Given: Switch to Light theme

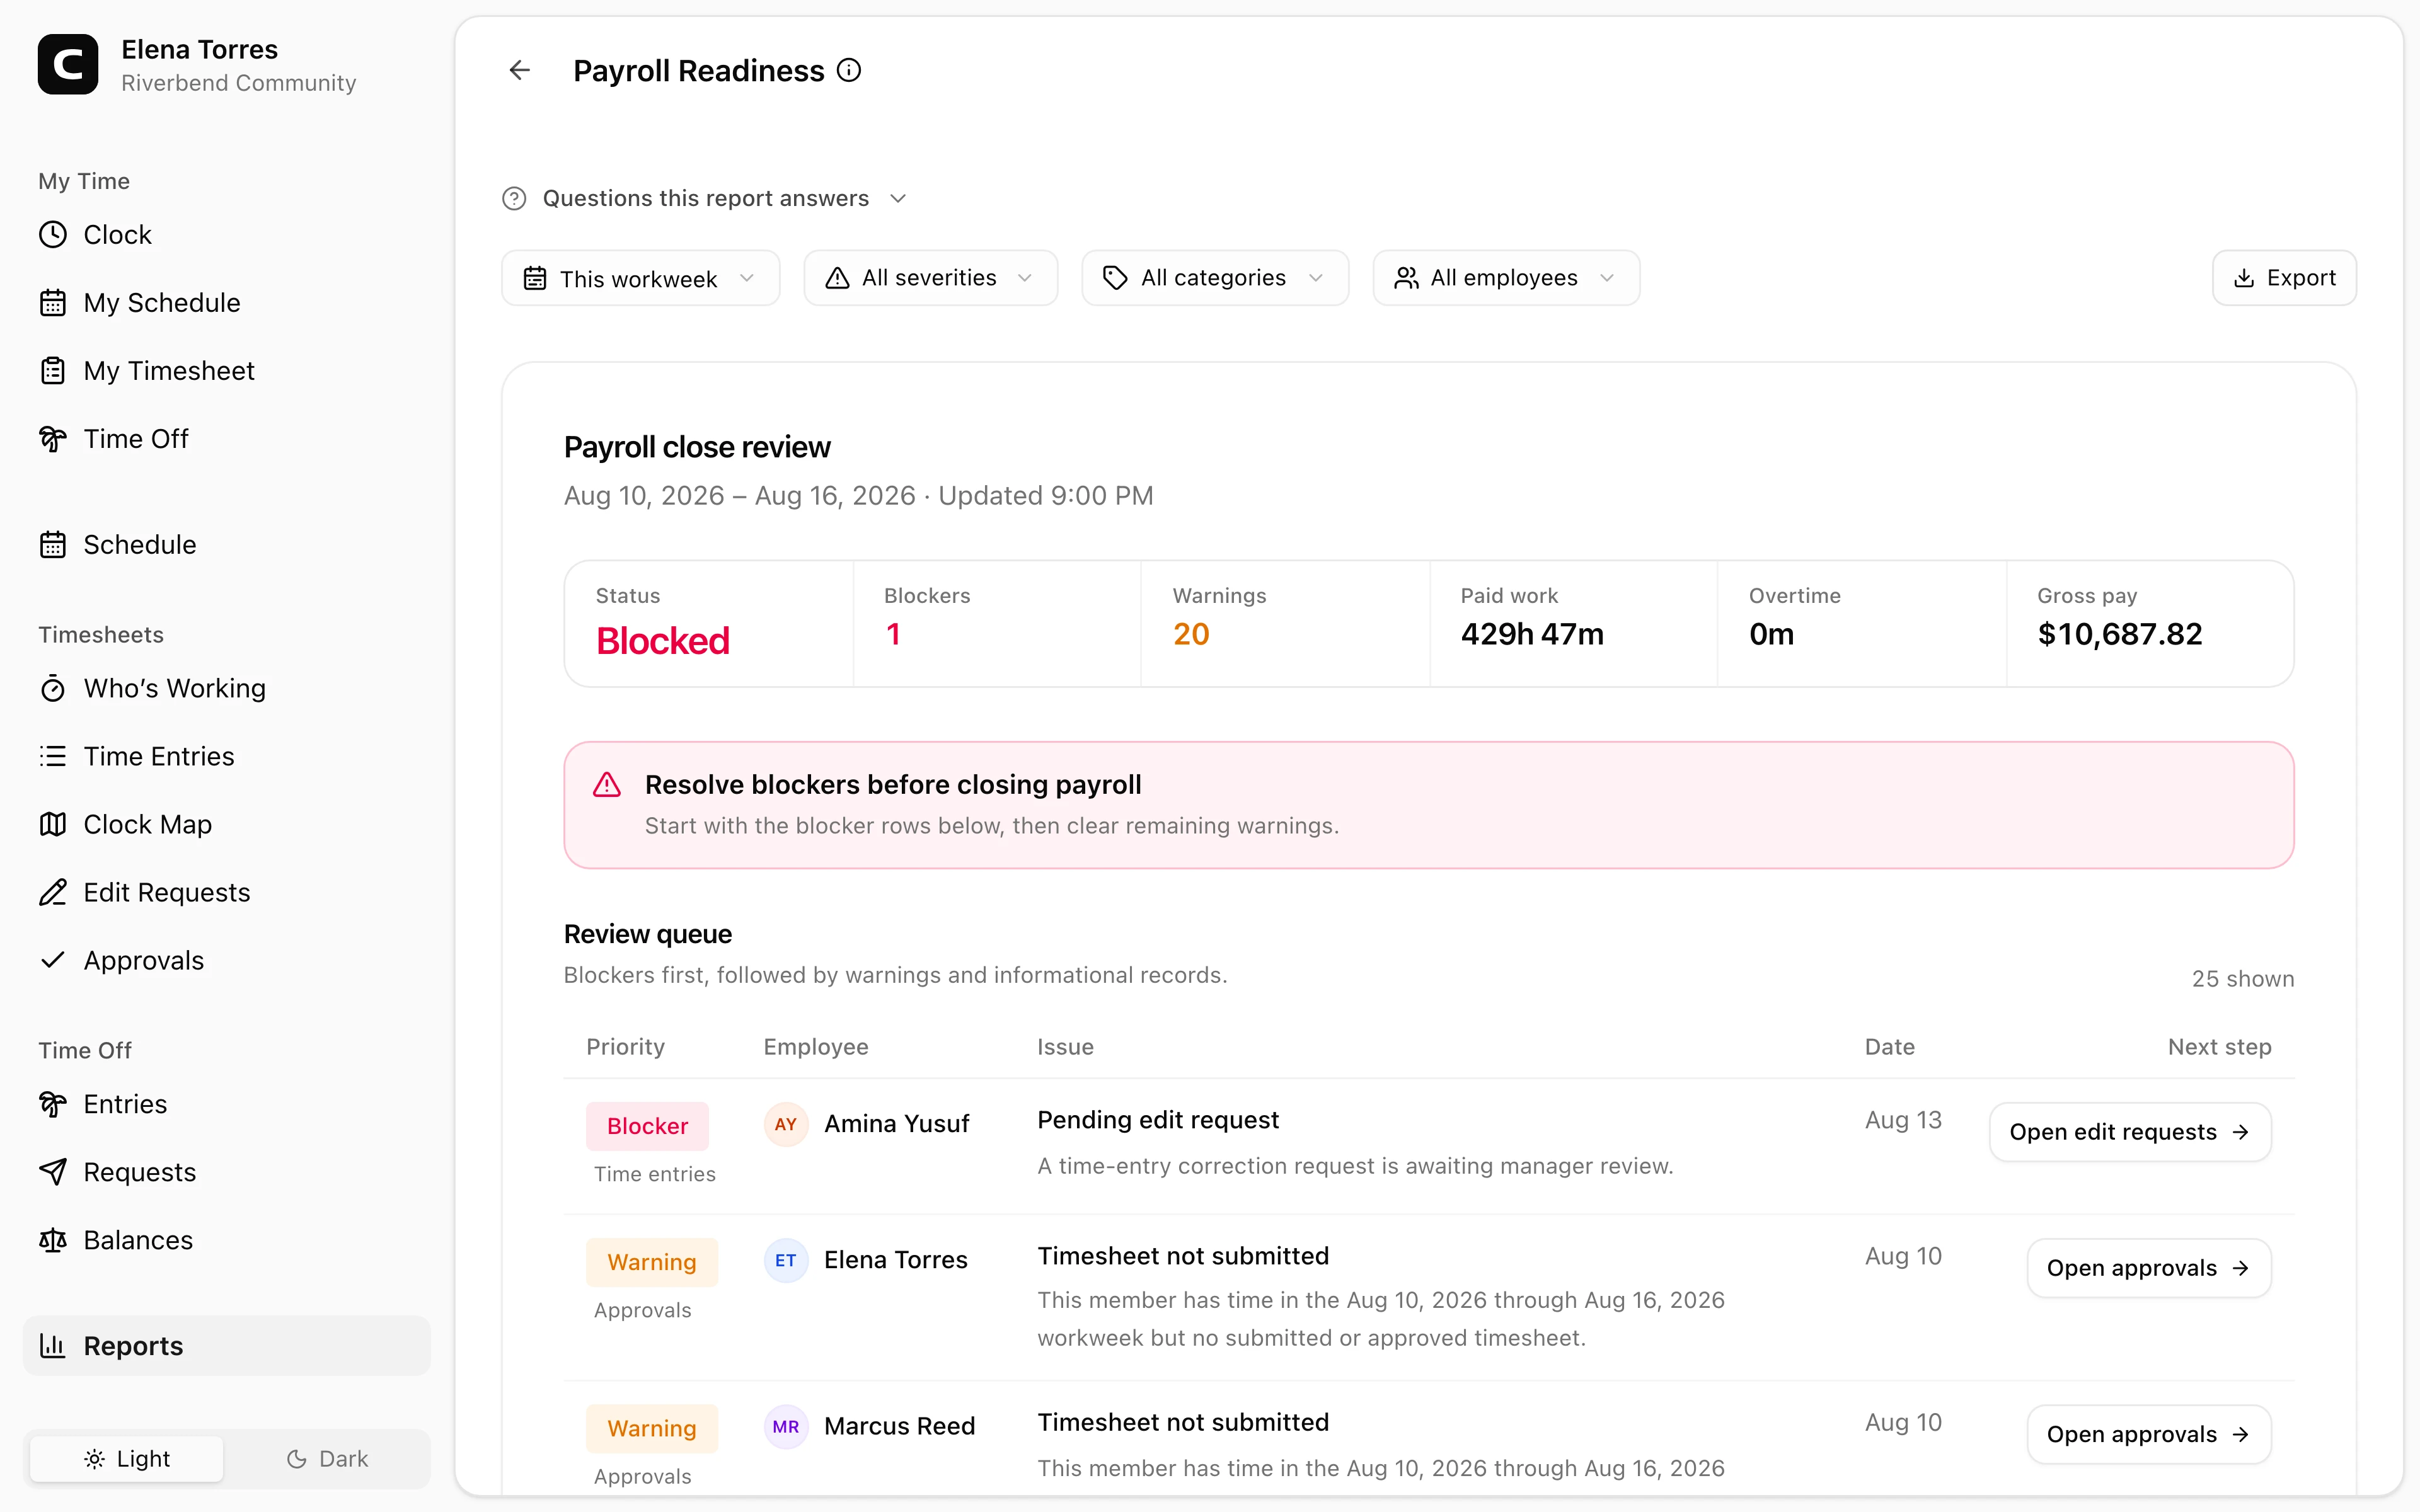Looking at the screenshot, I should [127, 1459].
